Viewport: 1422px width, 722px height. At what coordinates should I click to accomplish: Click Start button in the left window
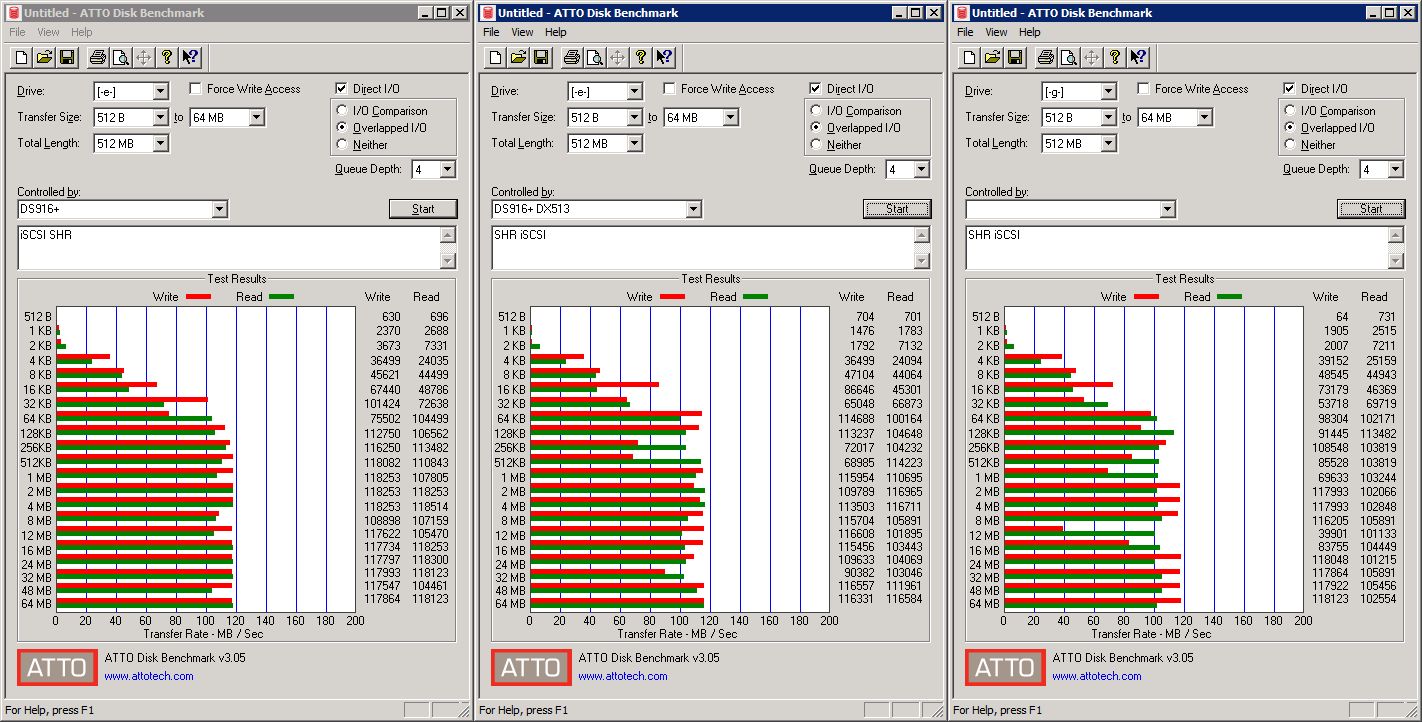(423, 209)
